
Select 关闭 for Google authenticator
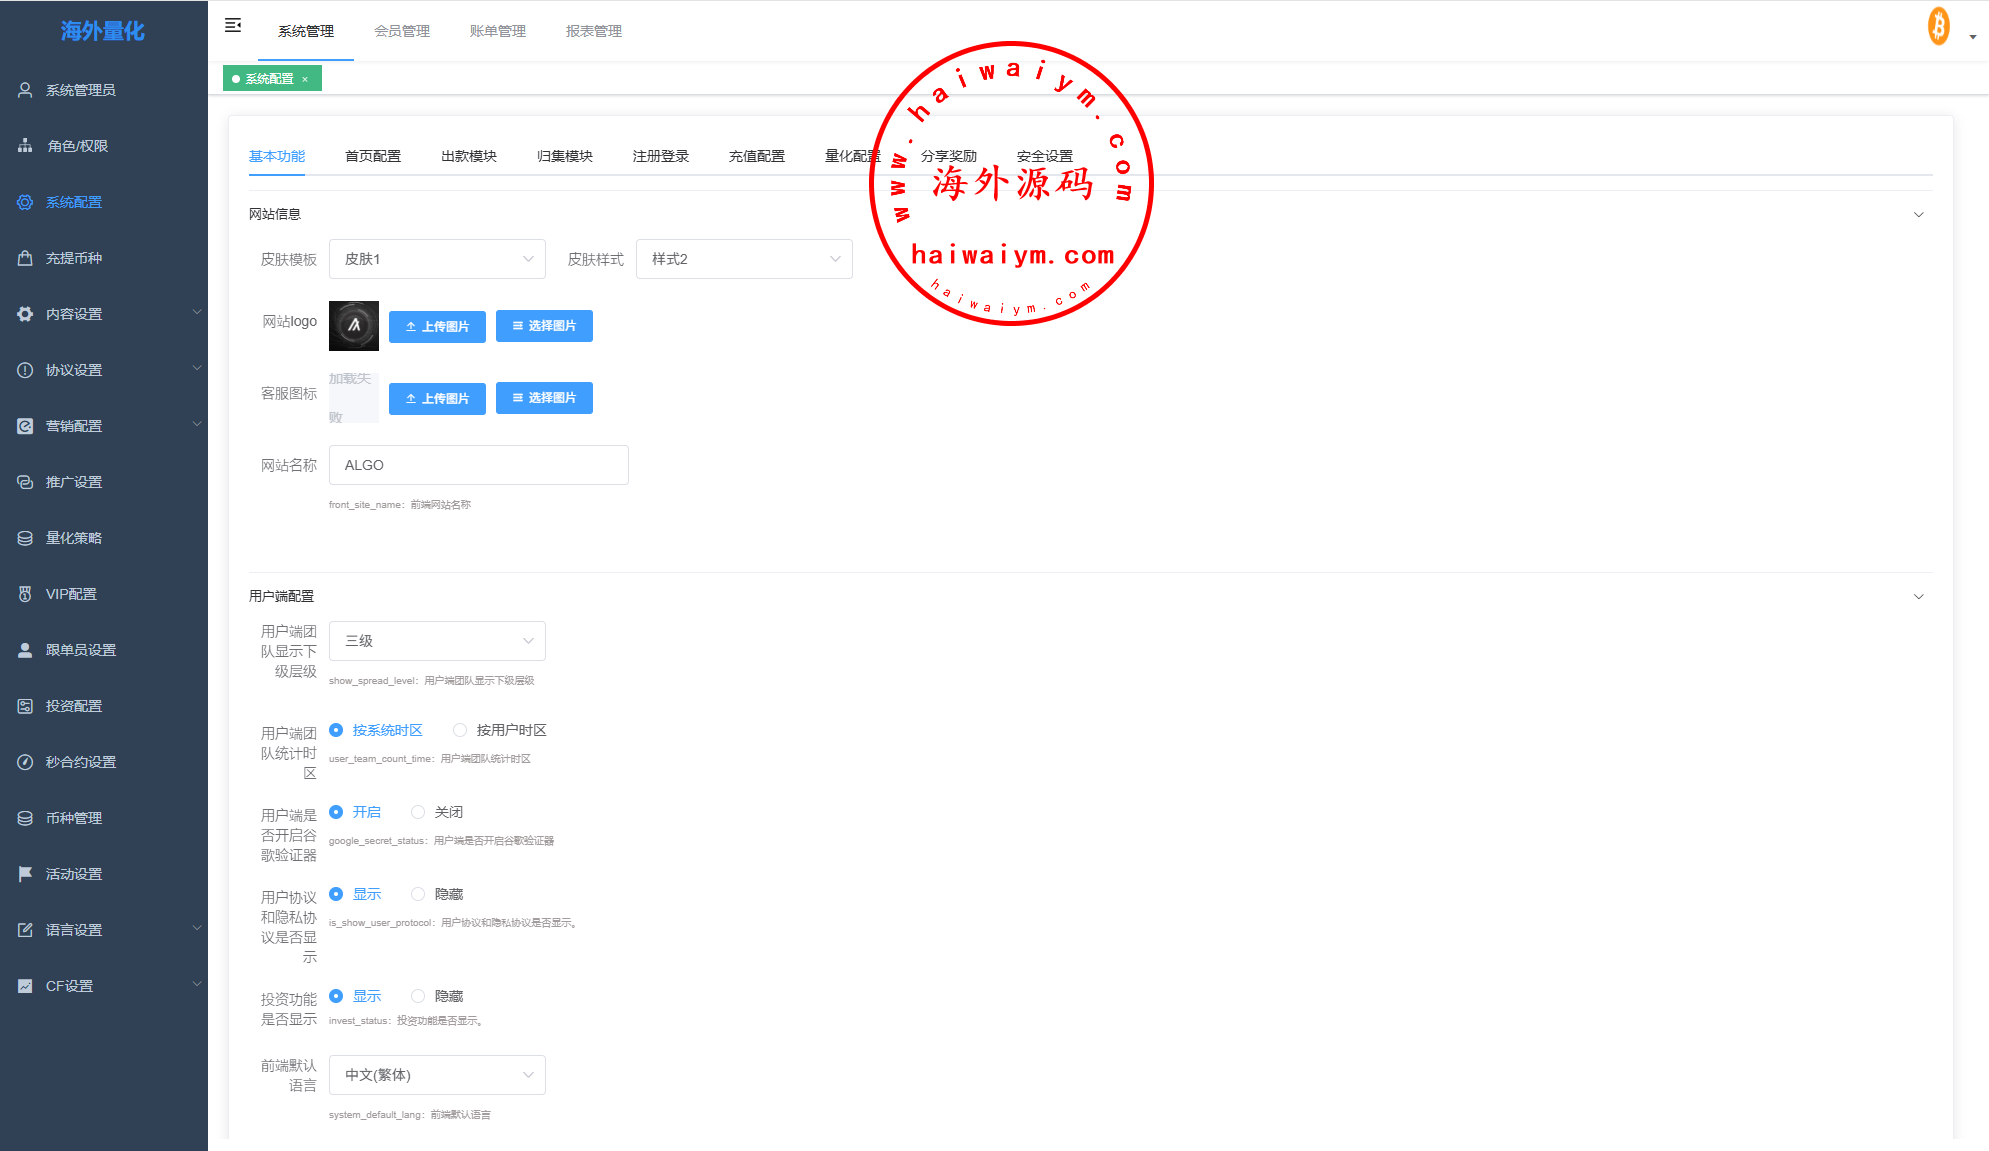coord(418,812)
